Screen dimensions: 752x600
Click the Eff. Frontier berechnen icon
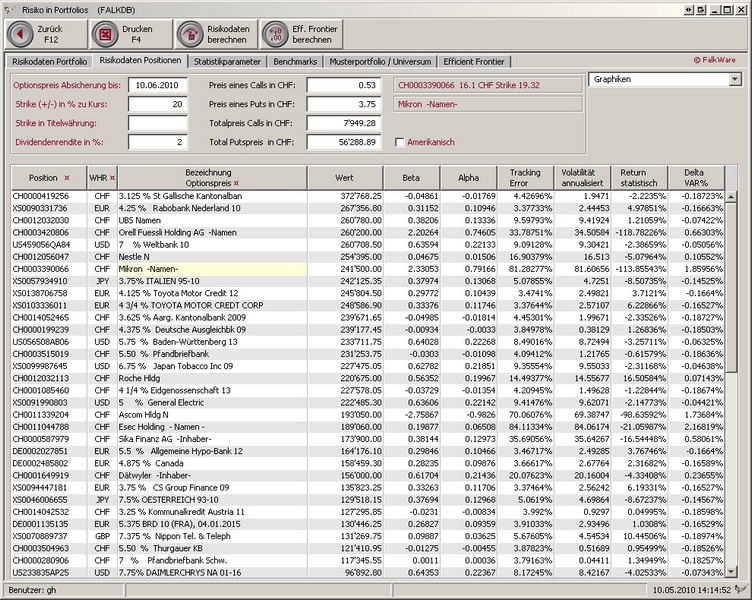point(275,34)
